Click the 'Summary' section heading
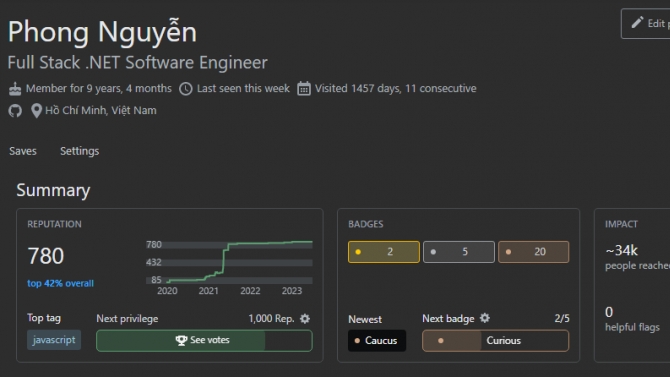Screen dimensions: 670x377 click(53, 191)
